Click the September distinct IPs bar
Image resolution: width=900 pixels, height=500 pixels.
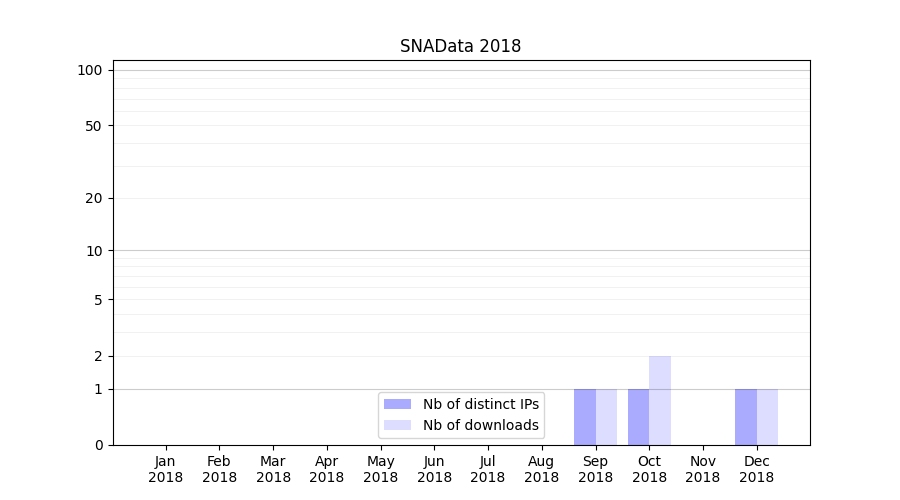[x=585, y=417]
